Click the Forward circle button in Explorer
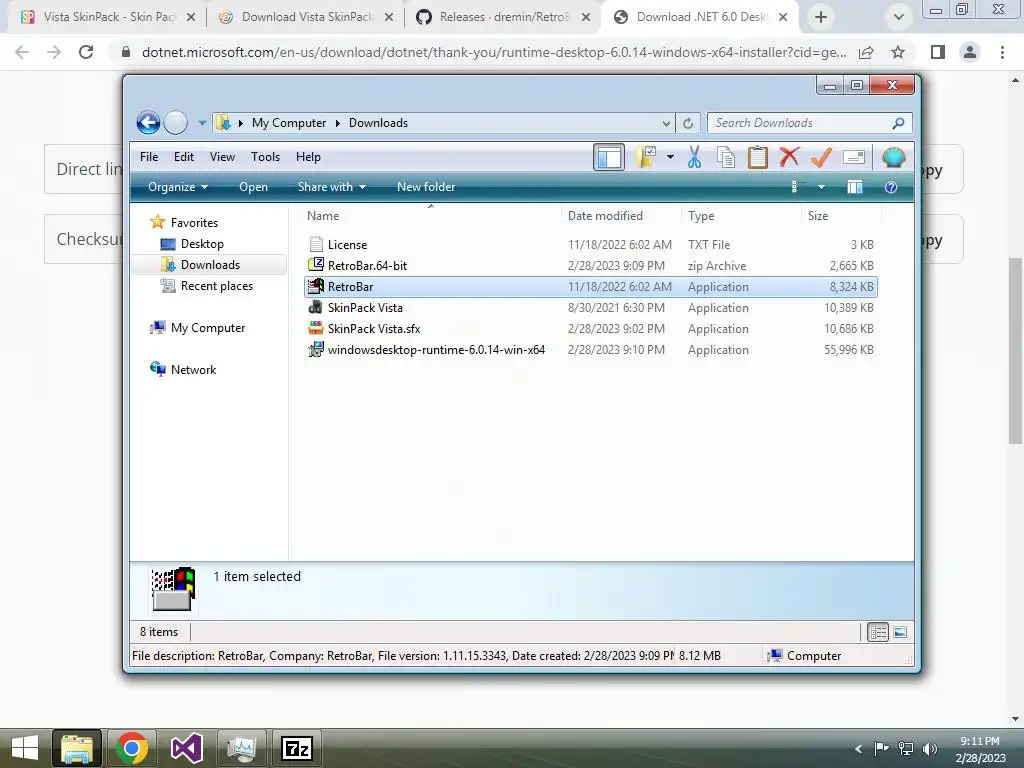Viewport: 1024px width, 768px height. [x=176, y=123]
